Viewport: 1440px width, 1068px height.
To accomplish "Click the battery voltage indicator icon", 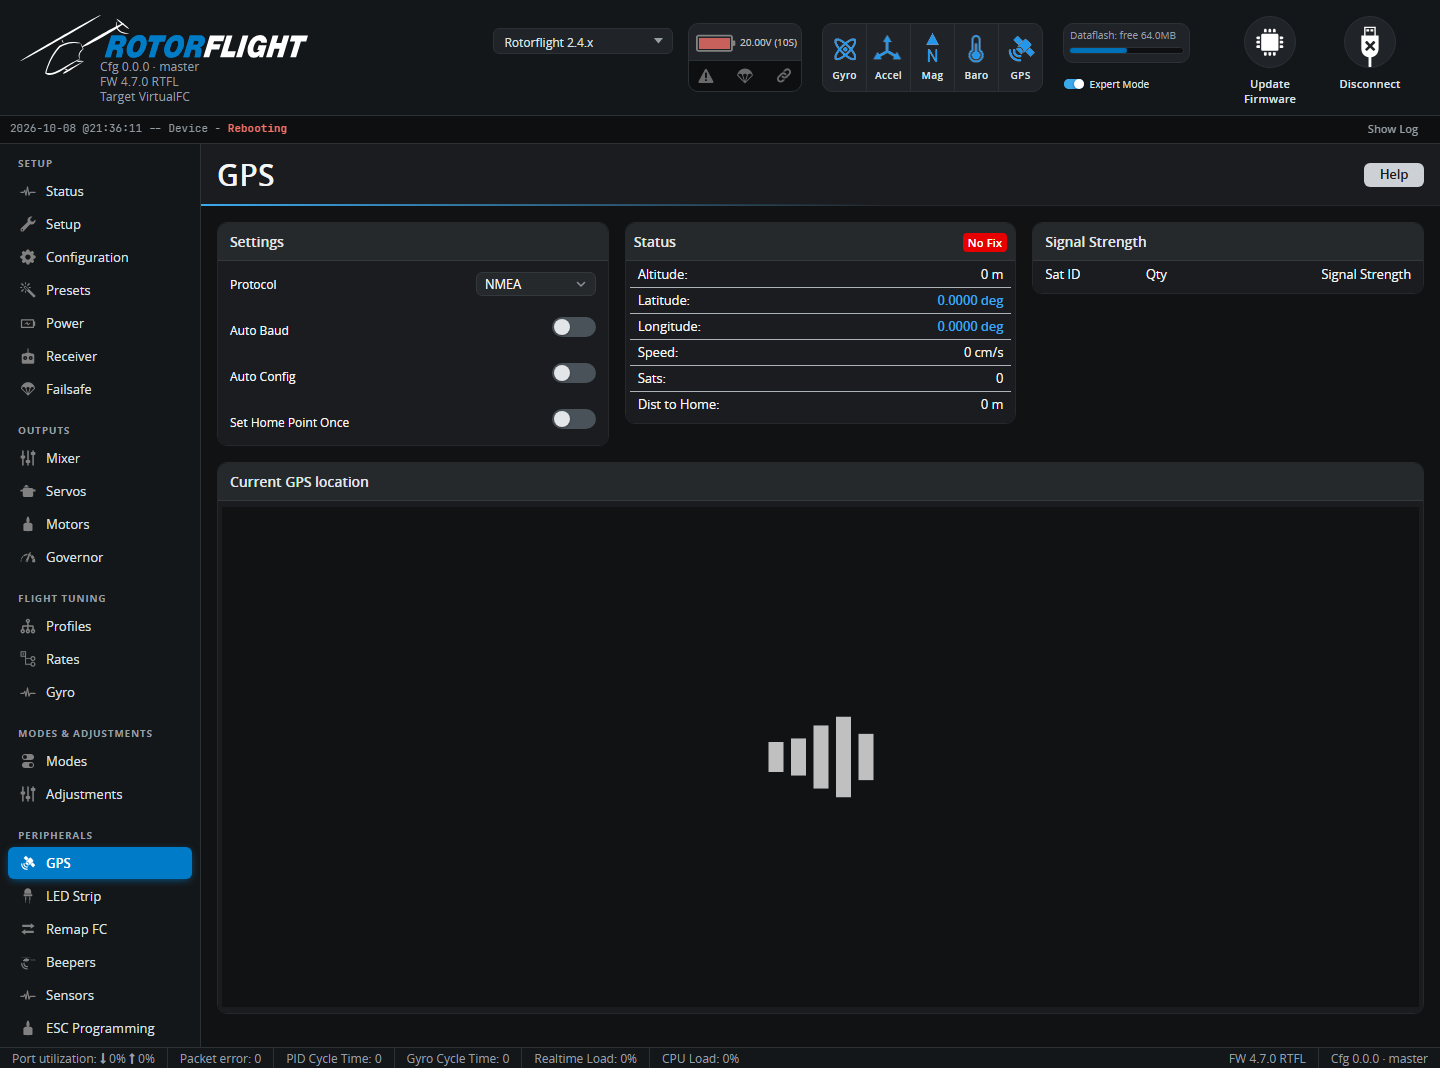I will pyautogui.click(x=715, y=43).
